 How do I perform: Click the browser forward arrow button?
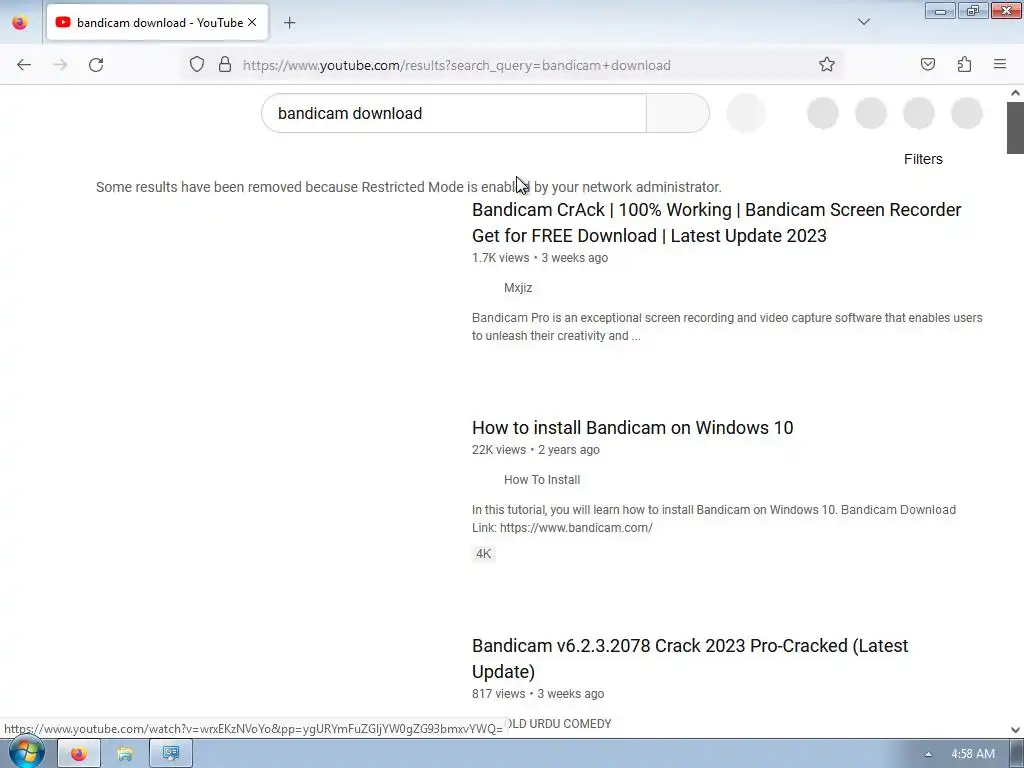pos(60,65)
